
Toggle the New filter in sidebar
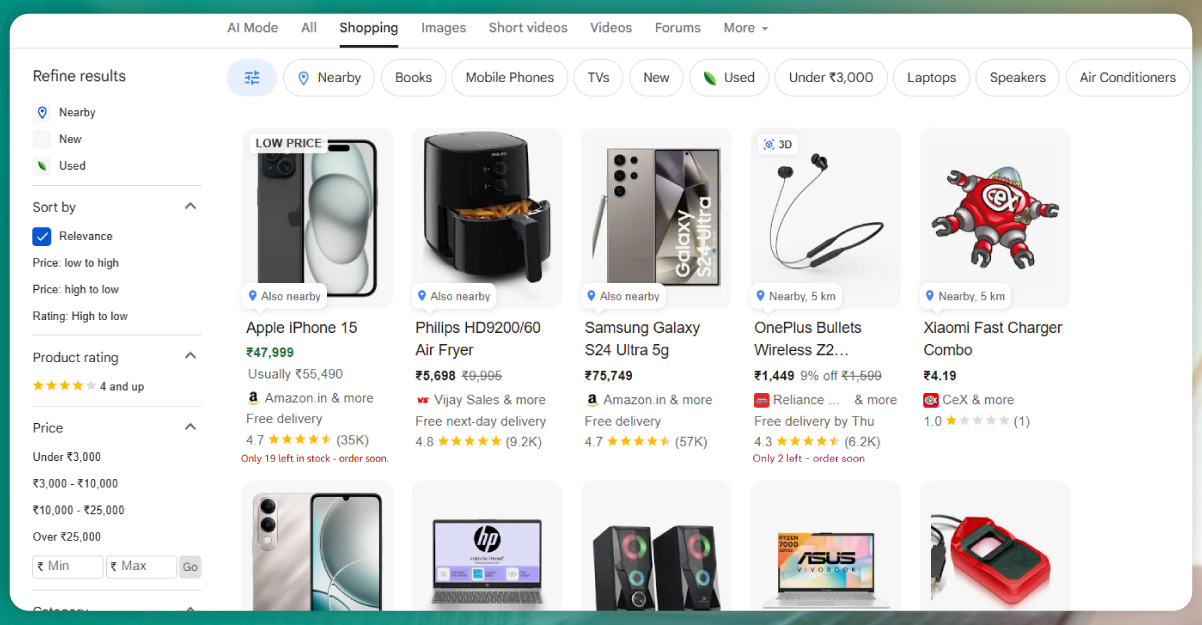click(42, 139)
